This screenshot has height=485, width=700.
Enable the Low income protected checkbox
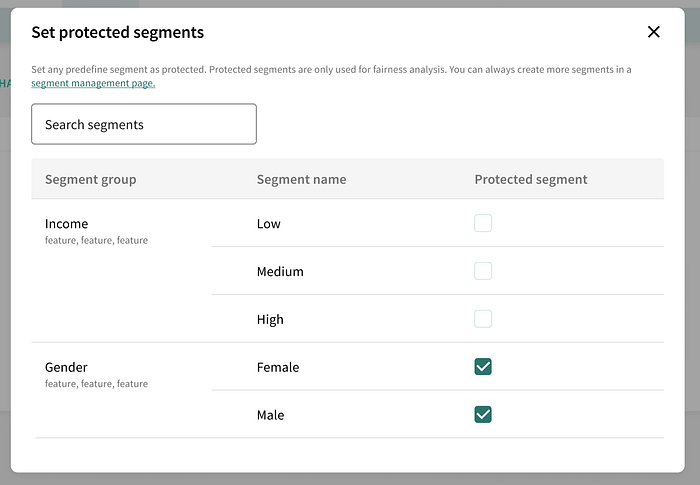[x=483, y=223]
